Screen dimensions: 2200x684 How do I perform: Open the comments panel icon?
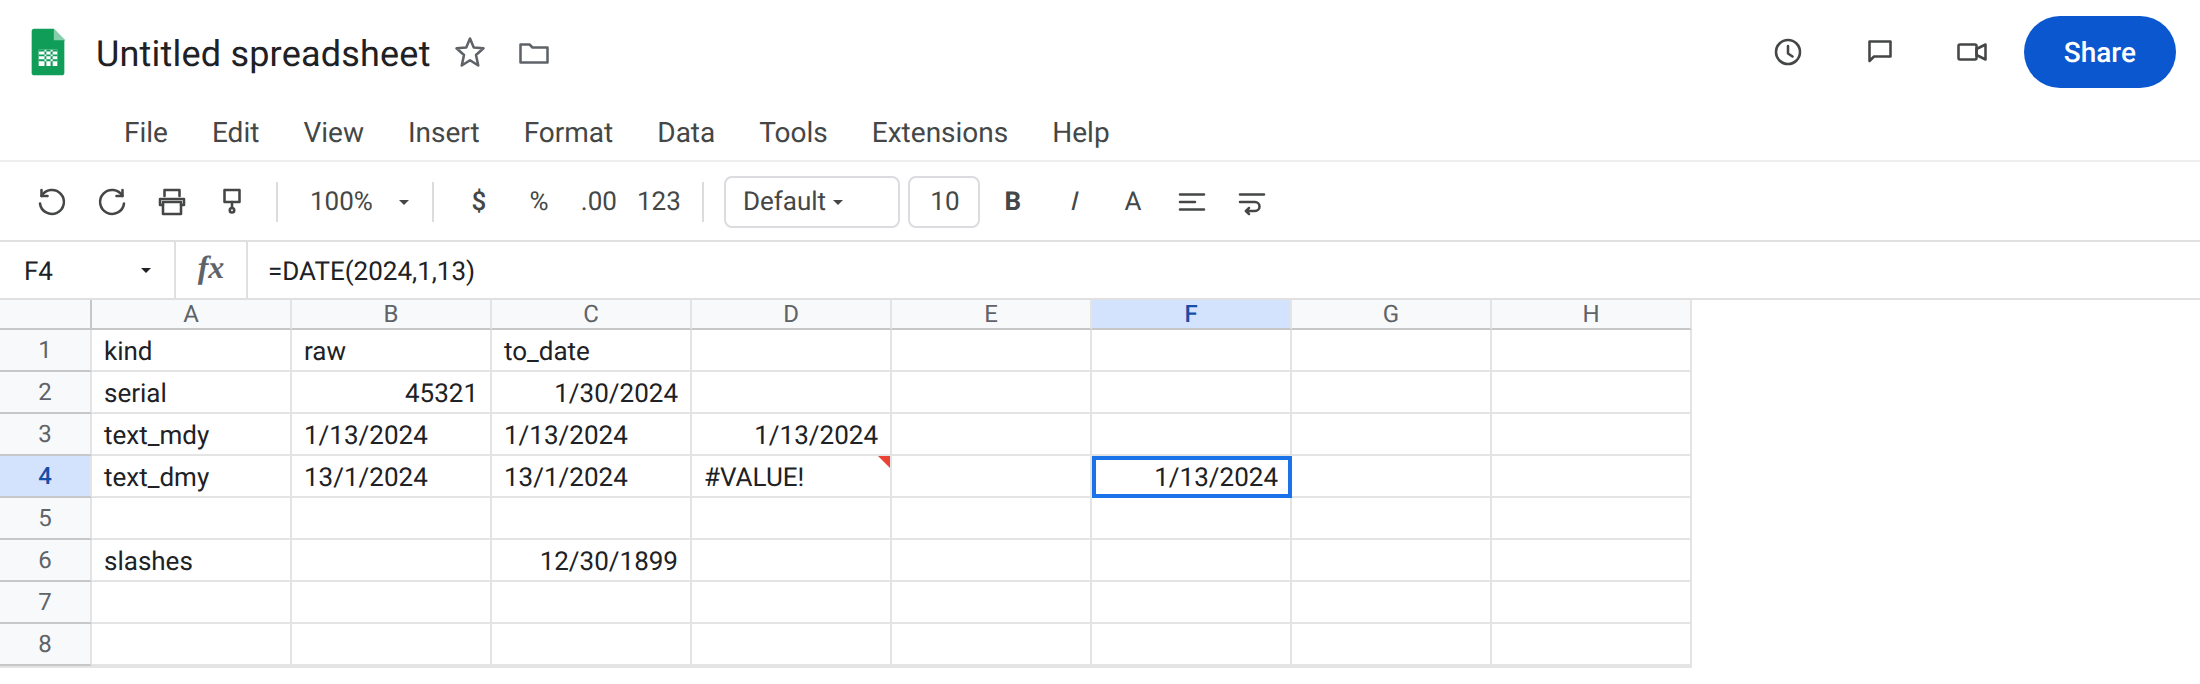click(x=1880, y=52)
